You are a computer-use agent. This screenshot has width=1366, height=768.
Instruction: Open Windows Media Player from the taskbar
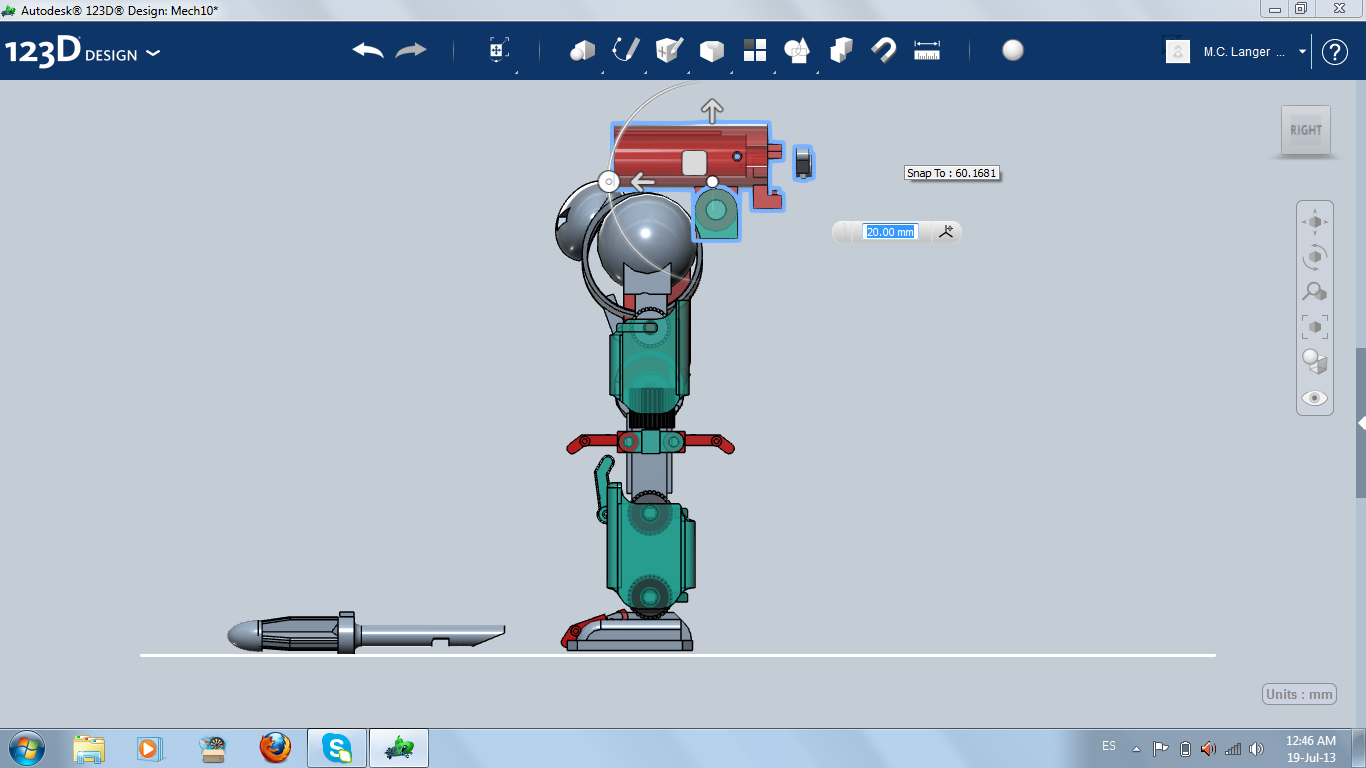click(149, 748)
